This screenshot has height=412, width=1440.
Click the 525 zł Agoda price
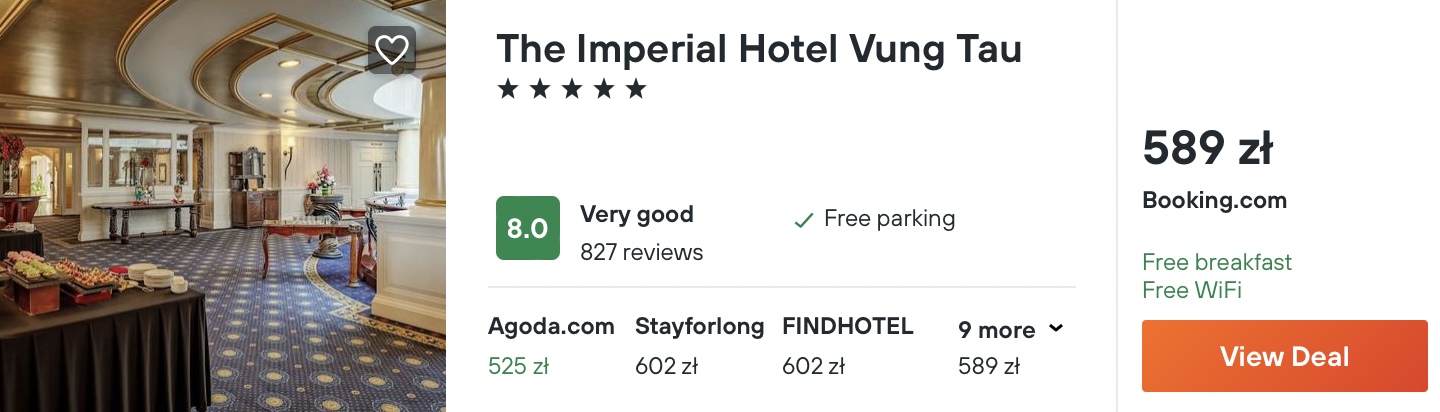pyautogui.click(x=518, y=366)
